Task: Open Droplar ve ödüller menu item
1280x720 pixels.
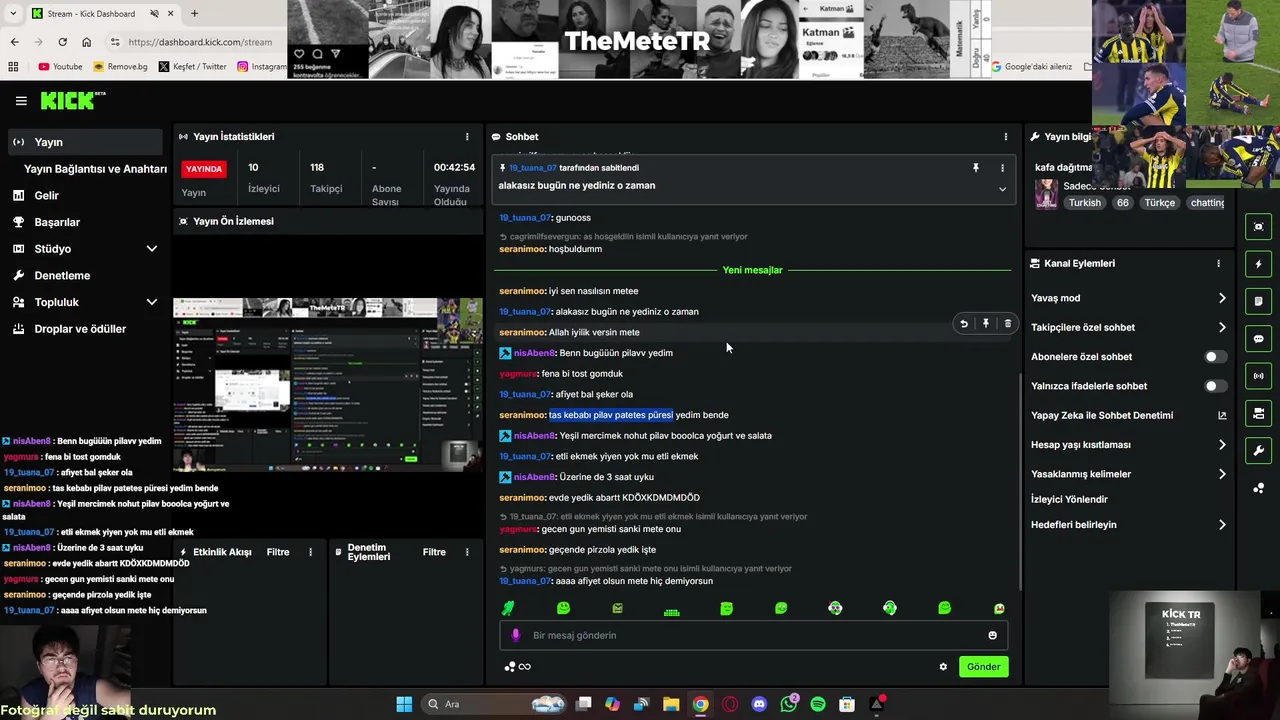Action: (84, 329)
